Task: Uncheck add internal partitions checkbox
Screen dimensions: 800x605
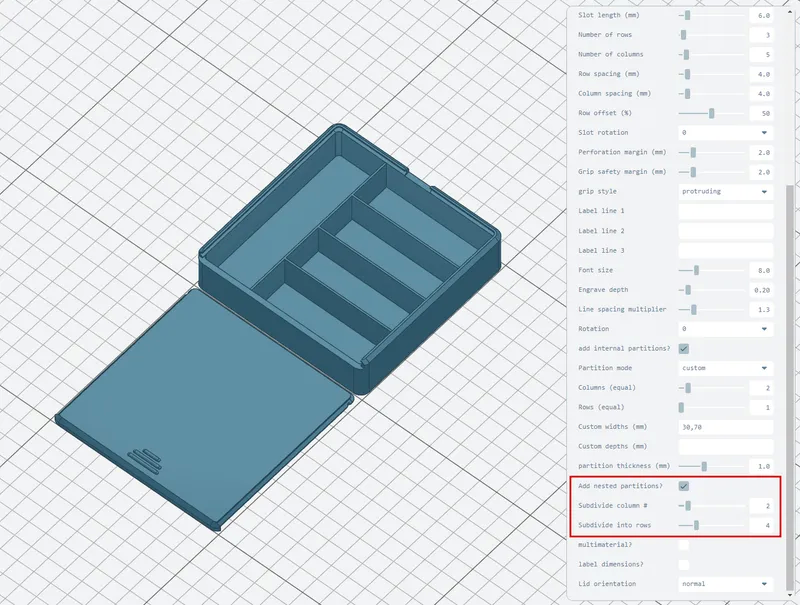Action: (684, 348)
